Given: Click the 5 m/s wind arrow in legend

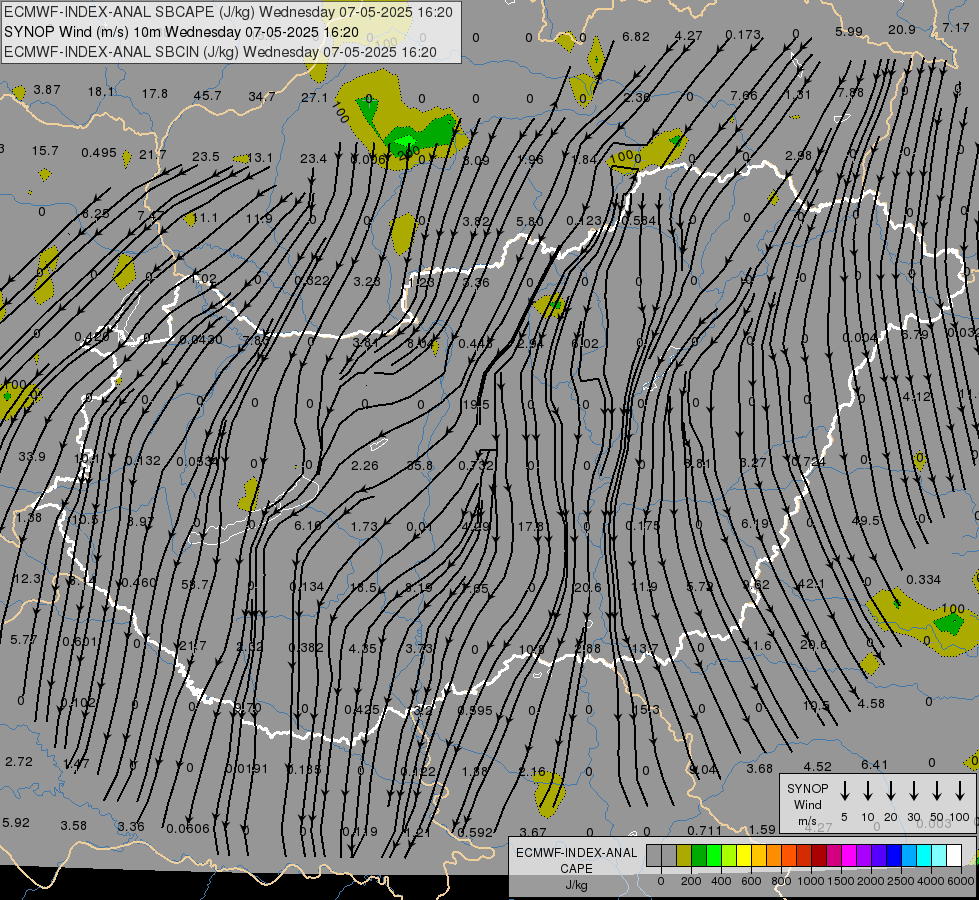Looking at the screenshot, I should (844, 791).
